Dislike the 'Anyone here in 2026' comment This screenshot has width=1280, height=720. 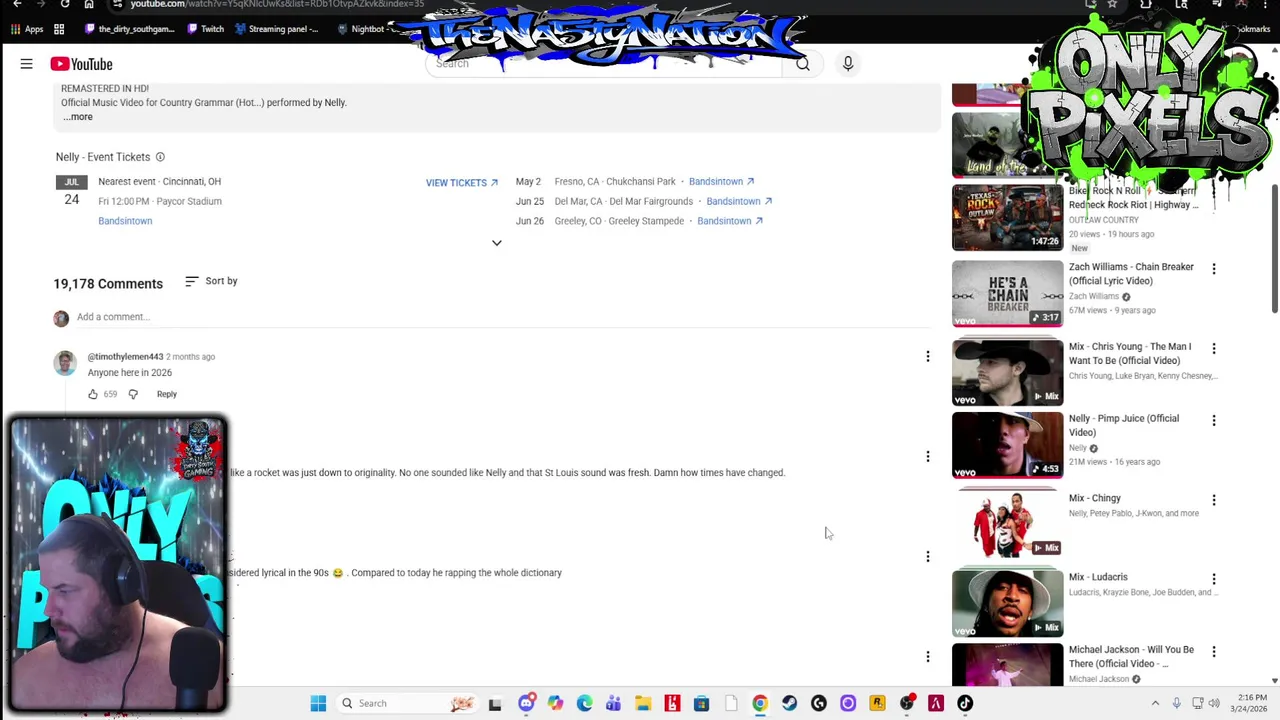pos(133,394)
